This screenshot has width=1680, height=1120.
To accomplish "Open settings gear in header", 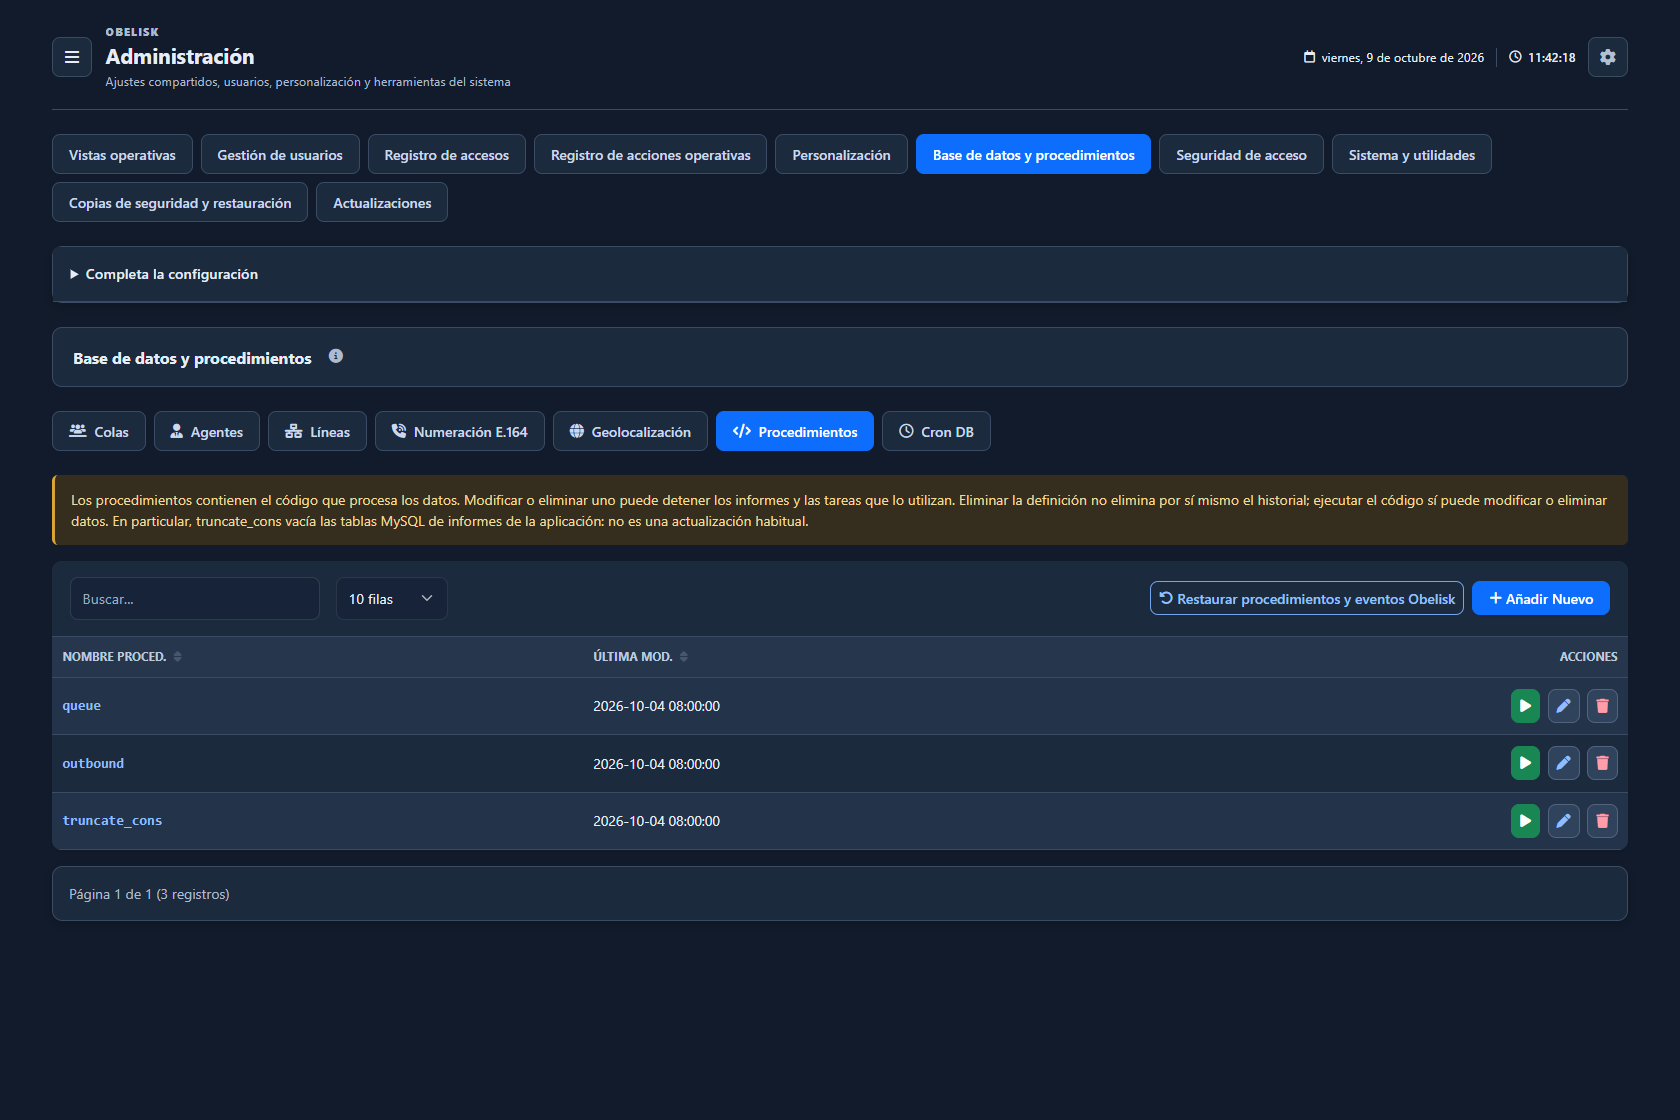I will point(1608,57).
